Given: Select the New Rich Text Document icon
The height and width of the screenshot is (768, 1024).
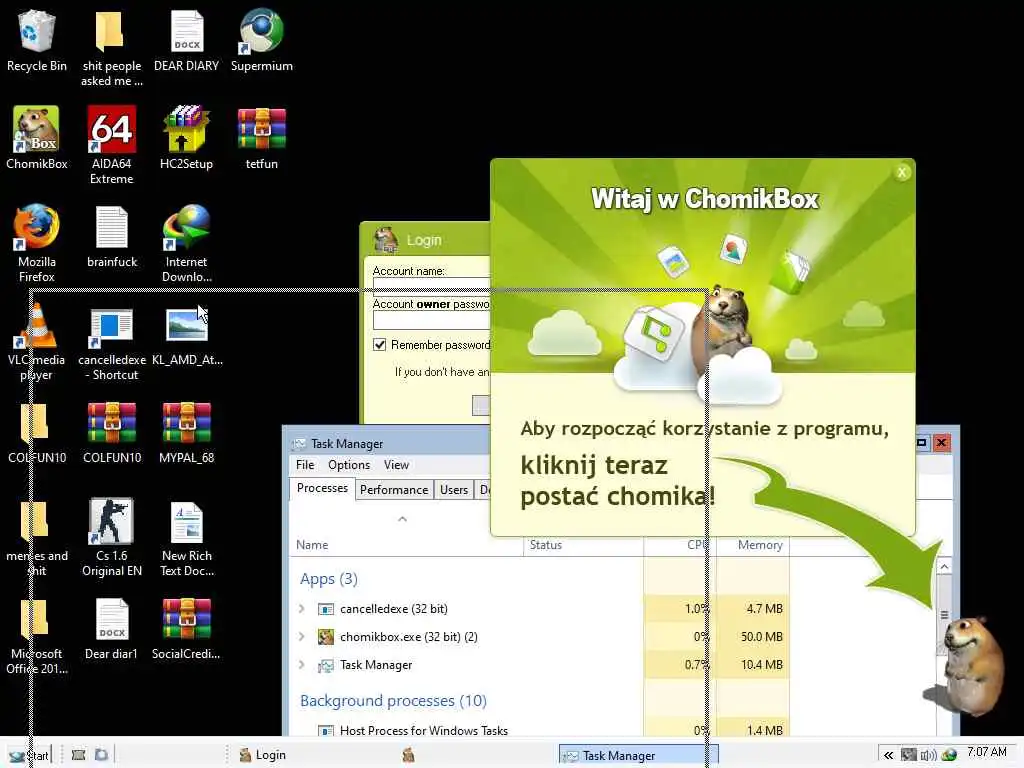Looking at the screenshot, I should (x=187, y=537).
